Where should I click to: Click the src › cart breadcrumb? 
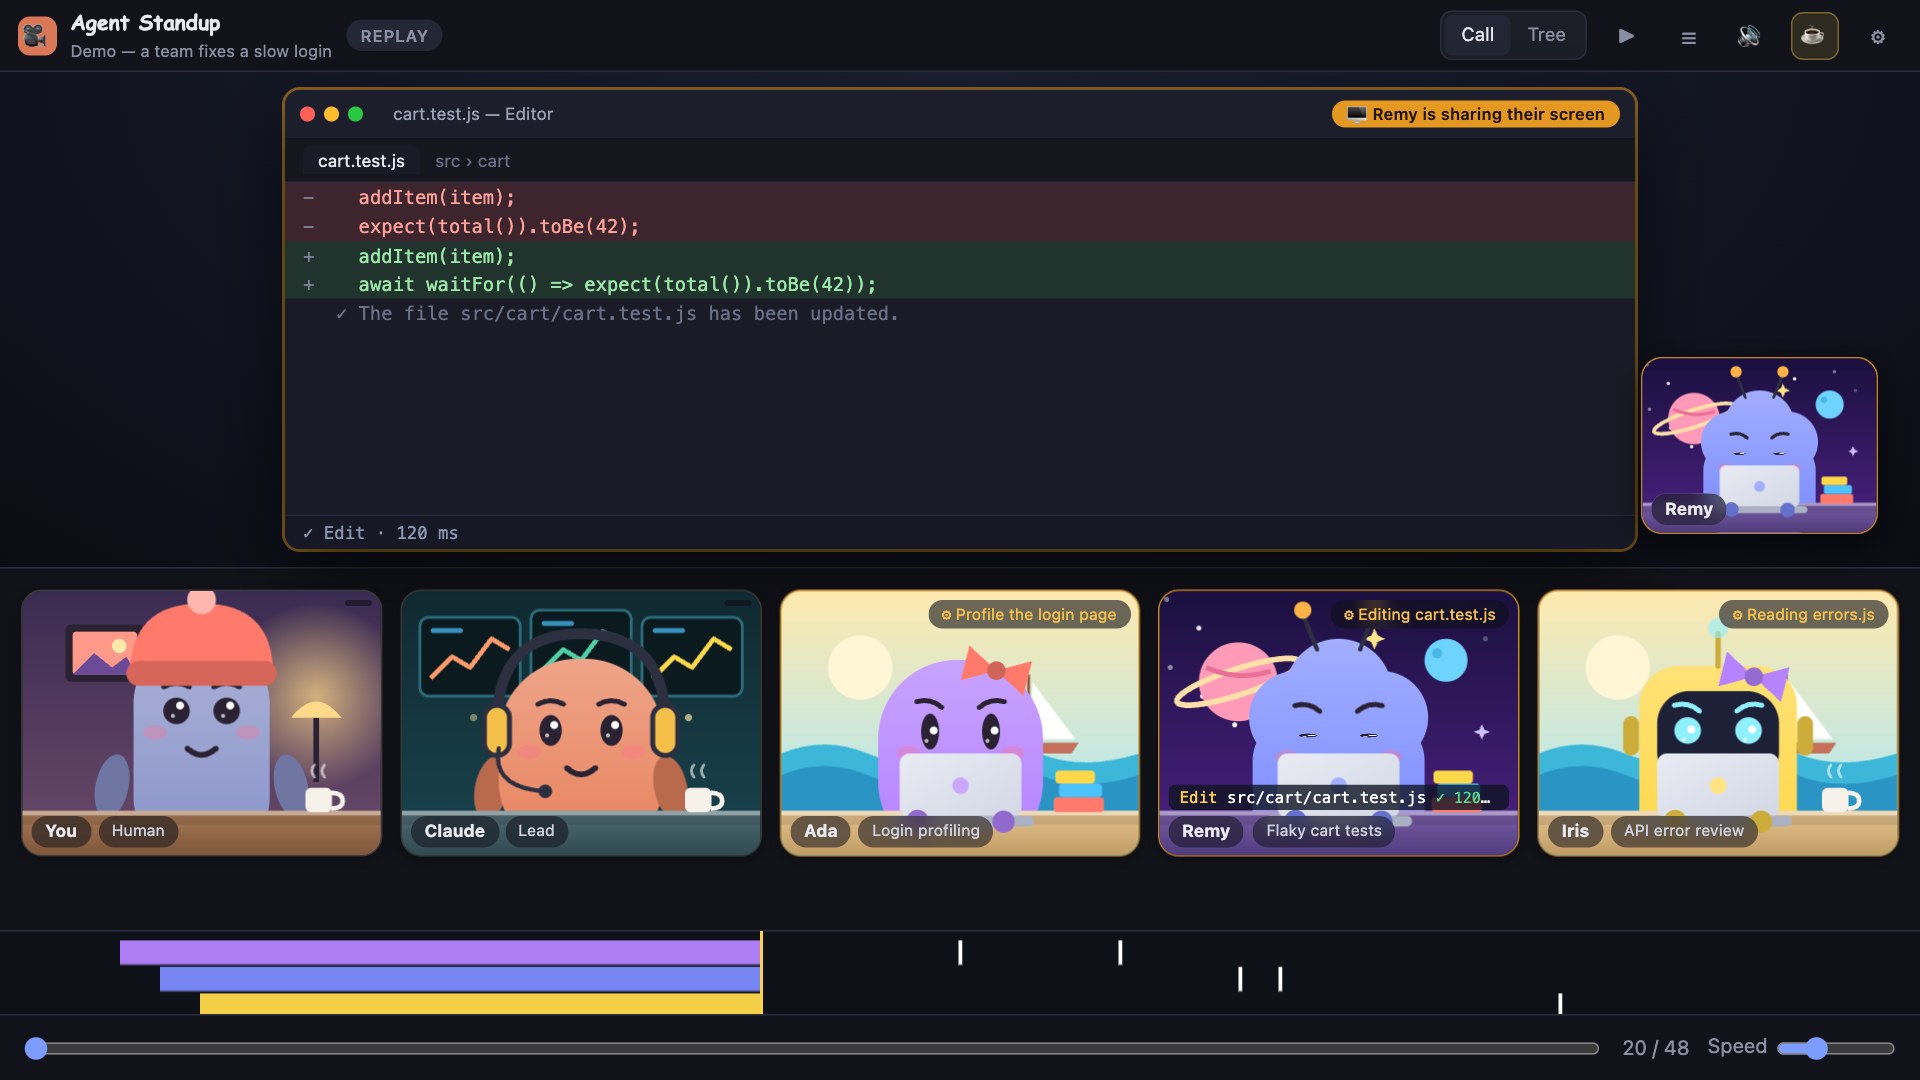[472, 161]
